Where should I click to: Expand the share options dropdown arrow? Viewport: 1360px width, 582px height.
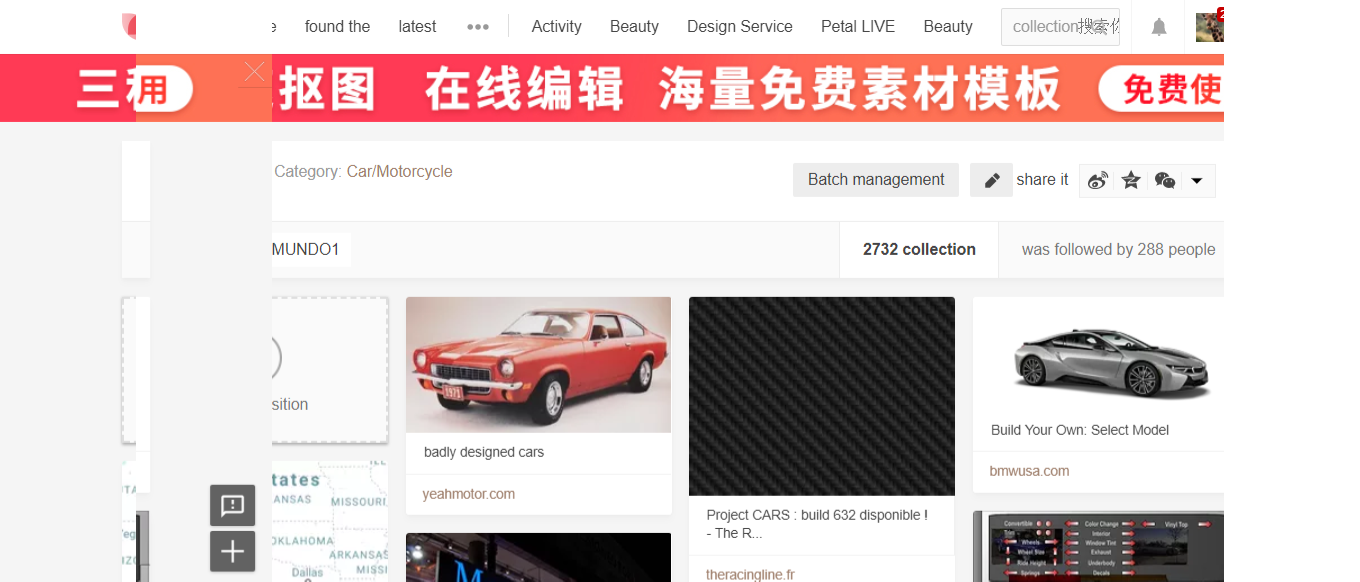click(x=1197, y=181)
